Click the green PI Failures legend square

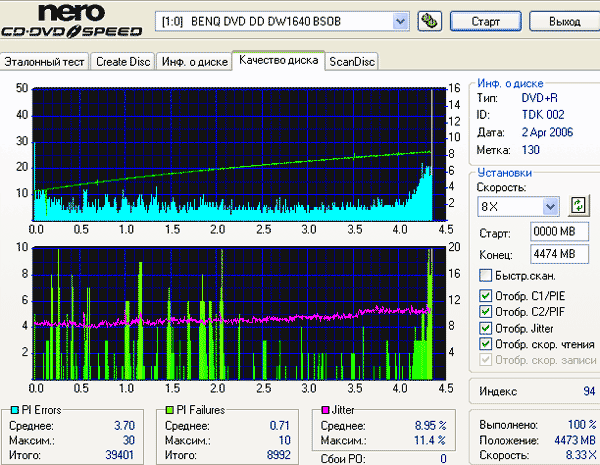tap(170, 410)
